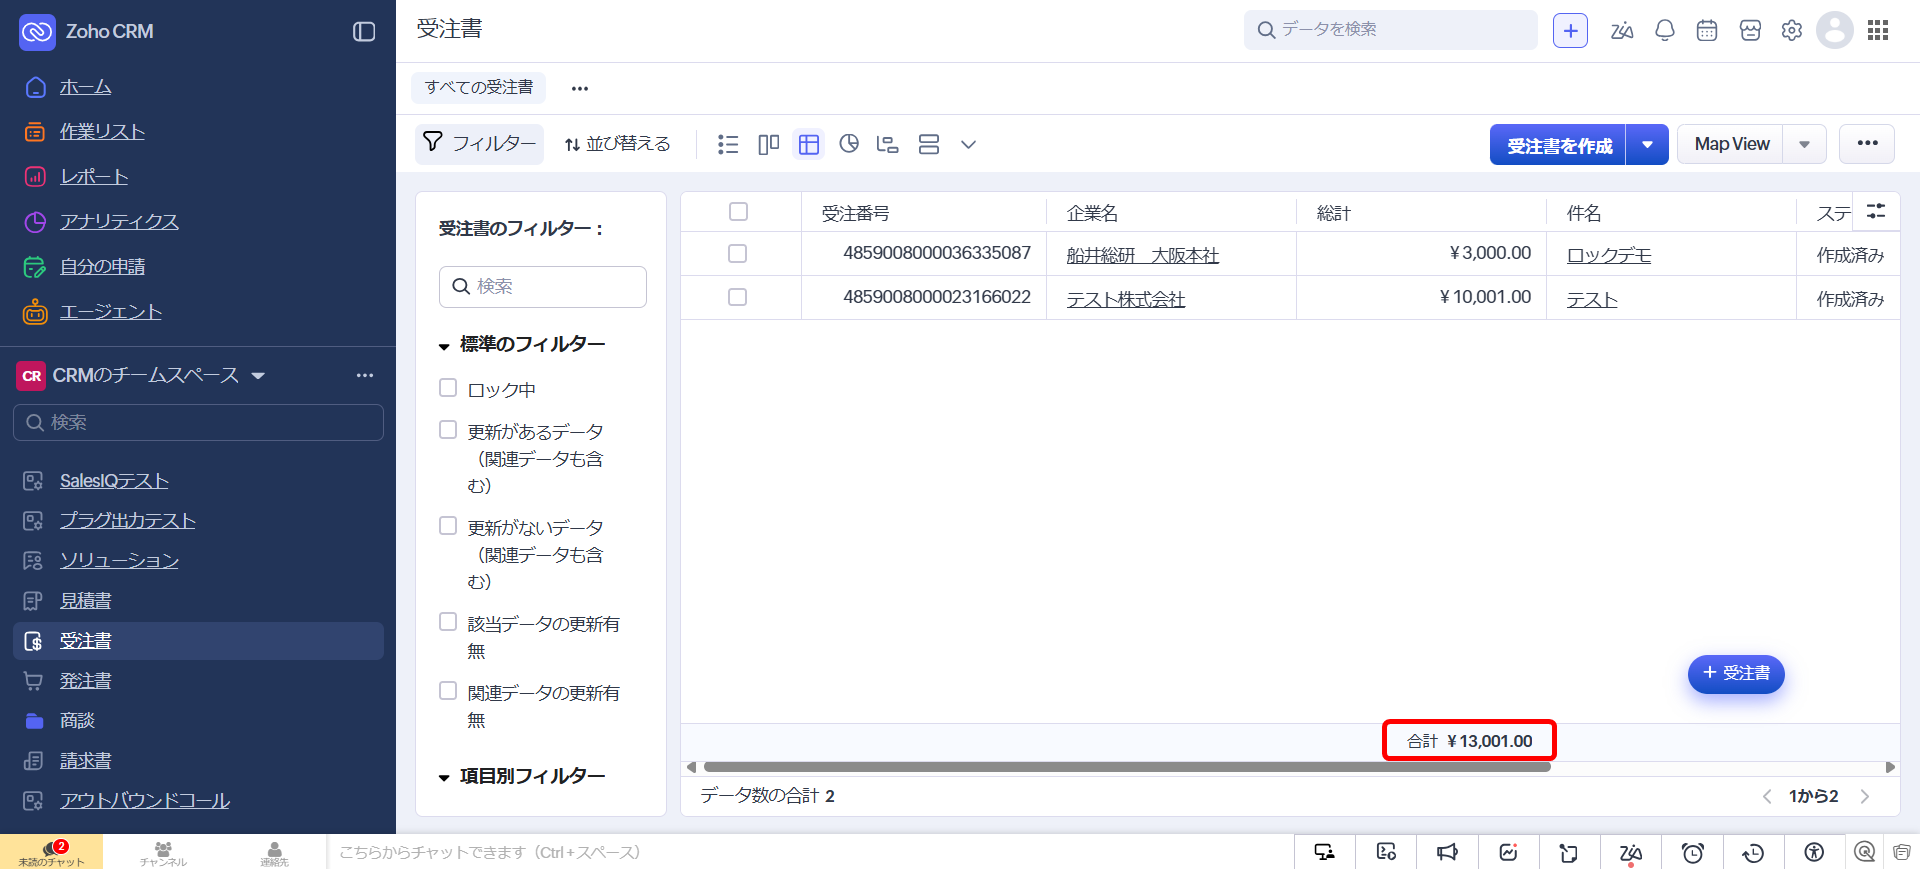Open channels in the bottom bar
The image size is (1920, 869).
163,852
